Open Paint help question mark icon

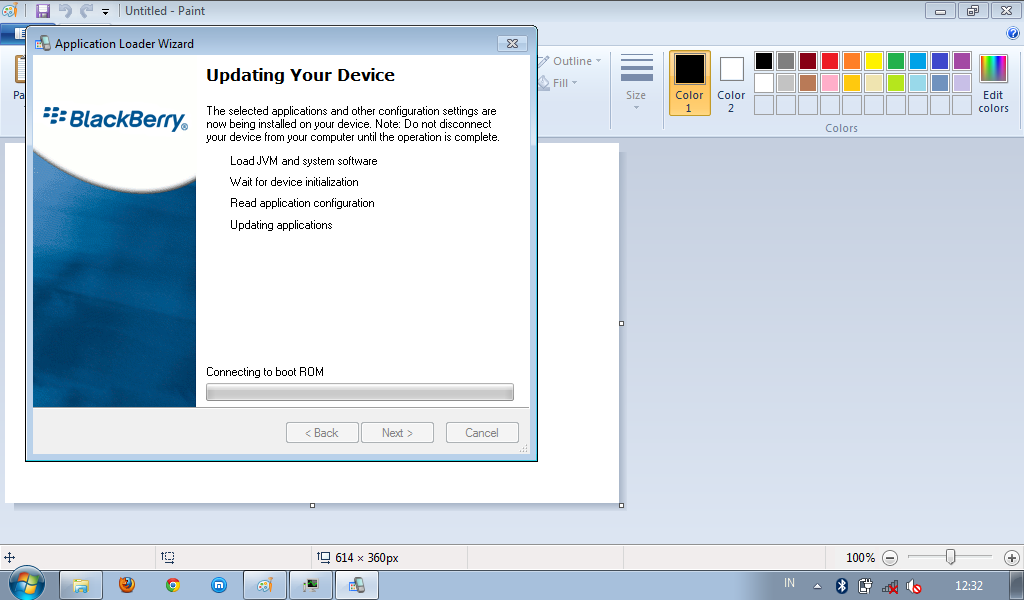pyautogui.click(x=1013, y=33)
